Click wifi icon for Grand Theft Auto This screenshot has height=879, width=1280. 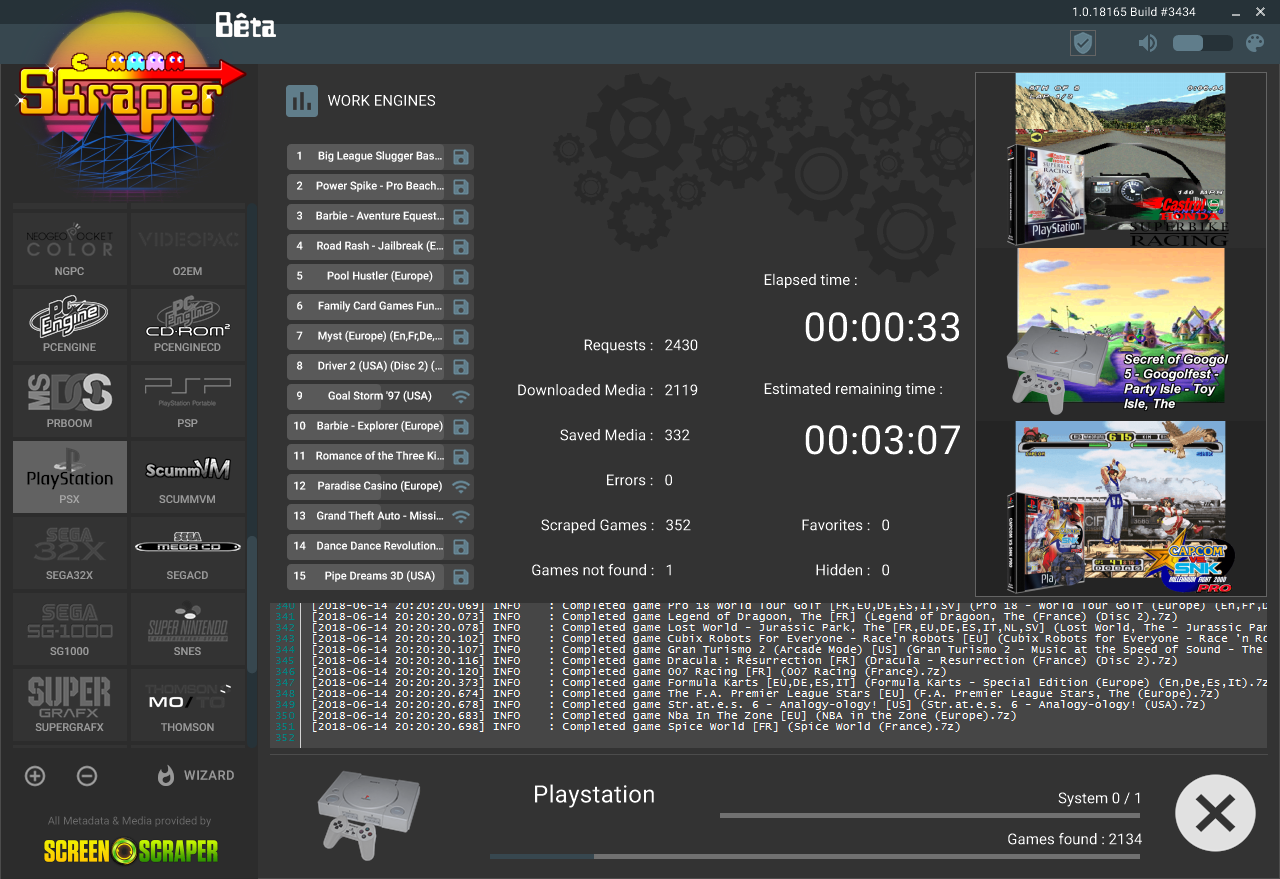click(460, 517)
